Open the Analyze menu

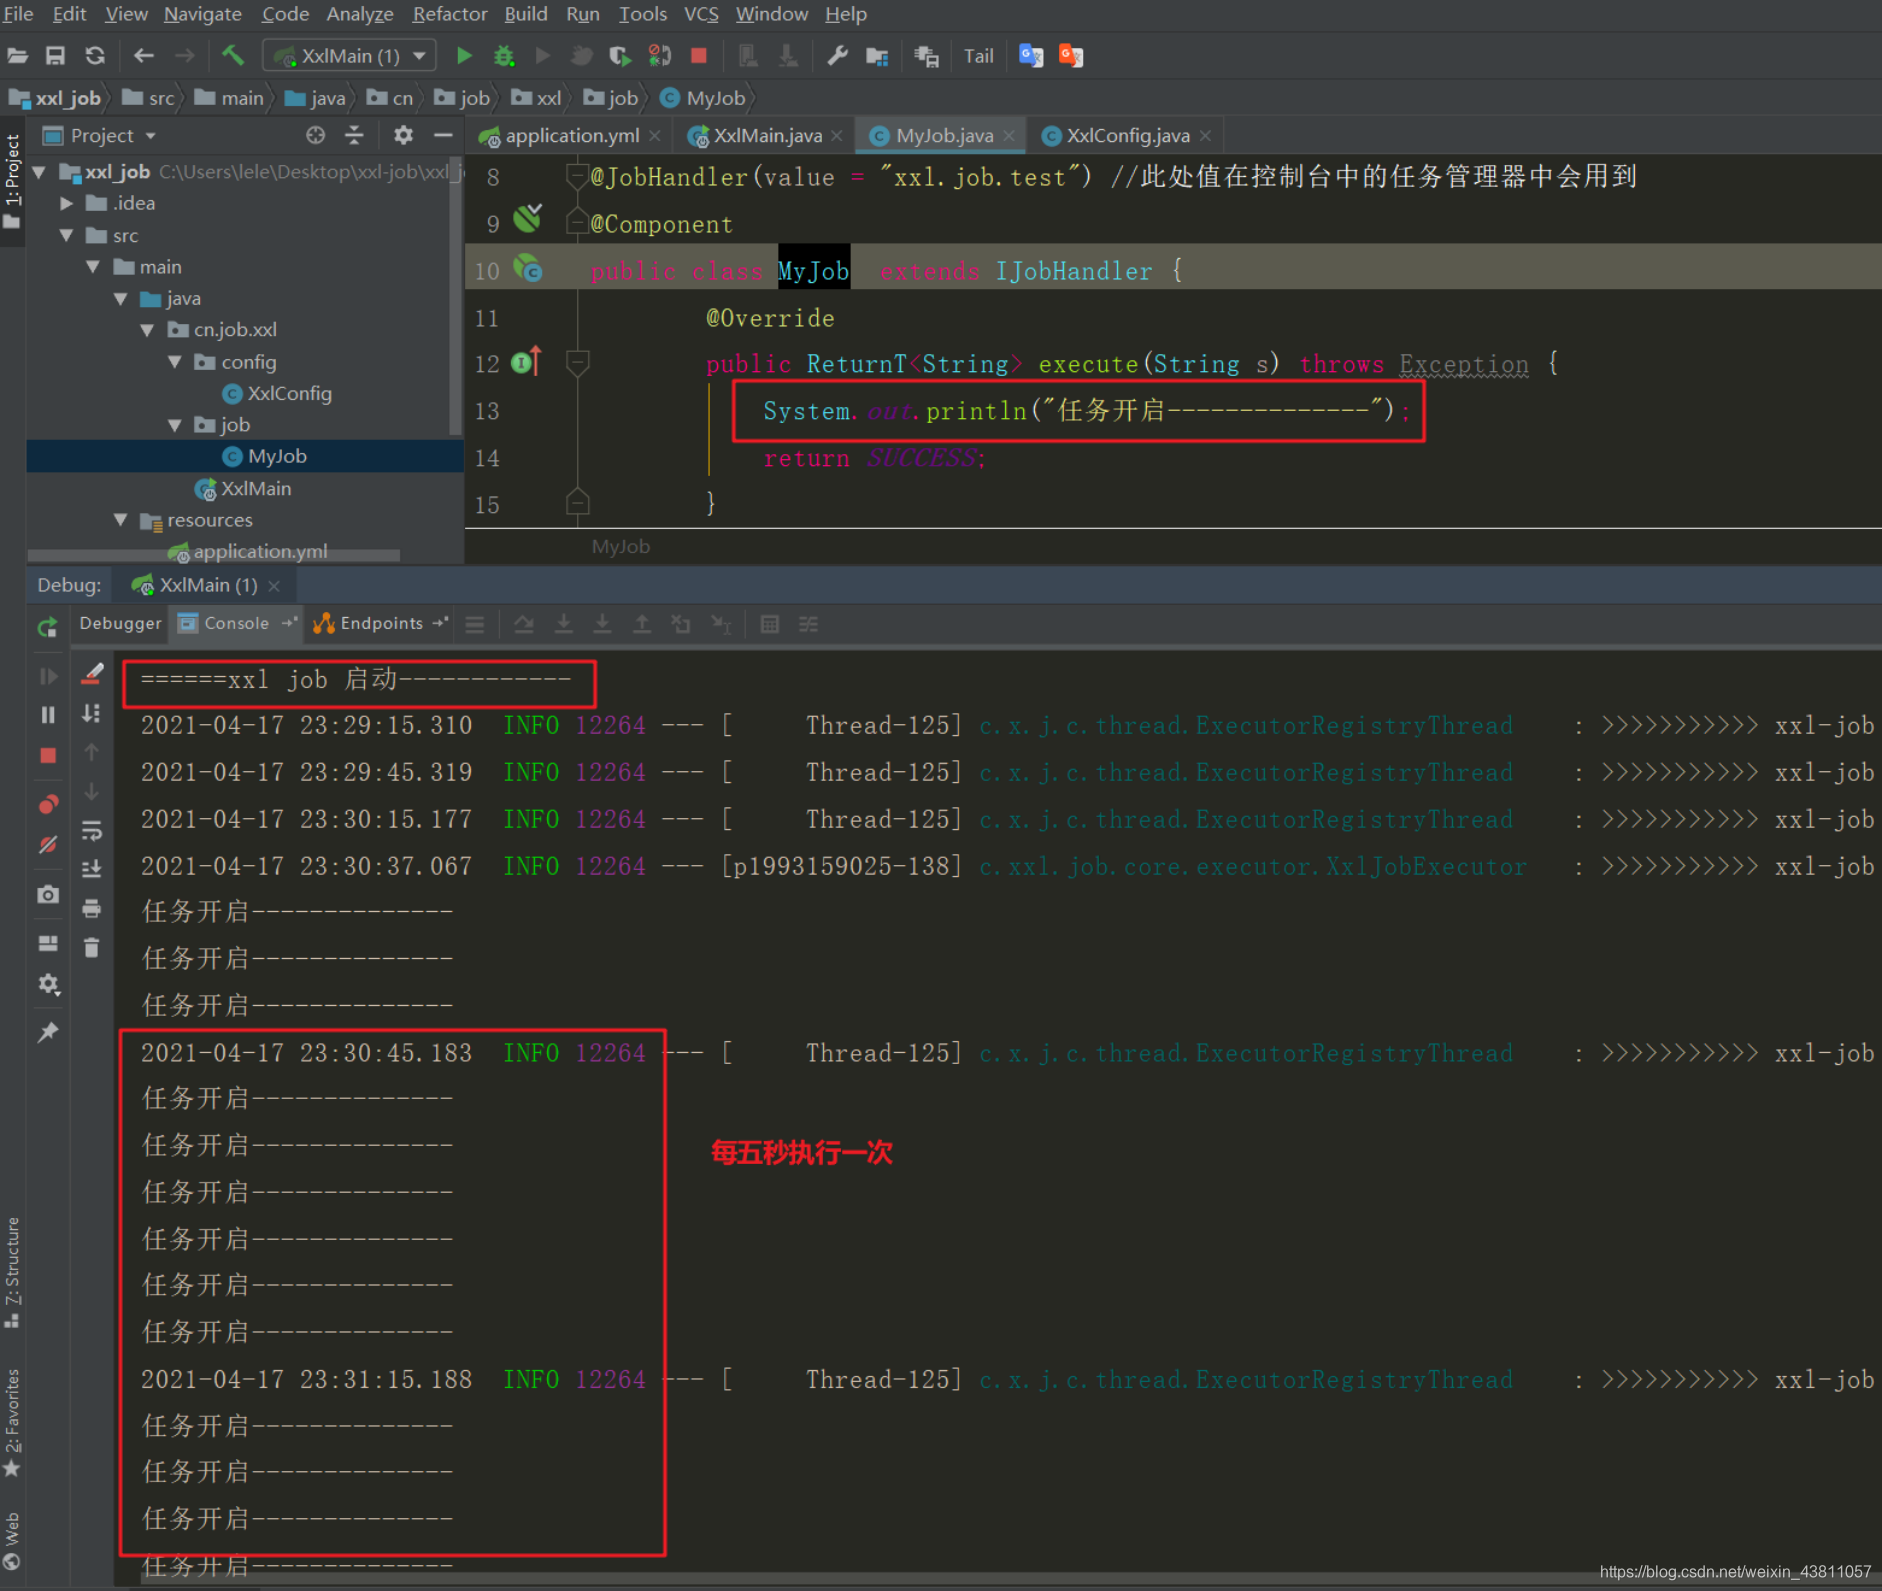click(360, 14)
